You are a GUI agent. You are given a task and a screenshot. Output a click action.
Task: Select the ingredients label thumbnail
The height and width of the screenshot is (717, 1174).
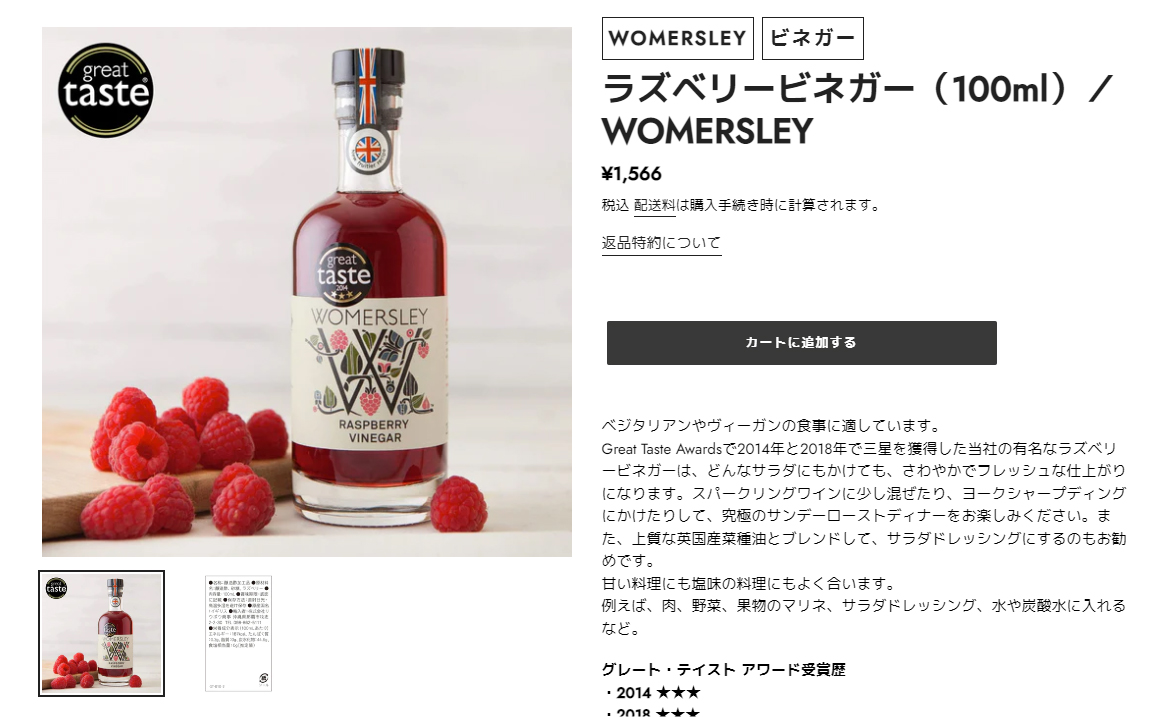coord(238,633)
